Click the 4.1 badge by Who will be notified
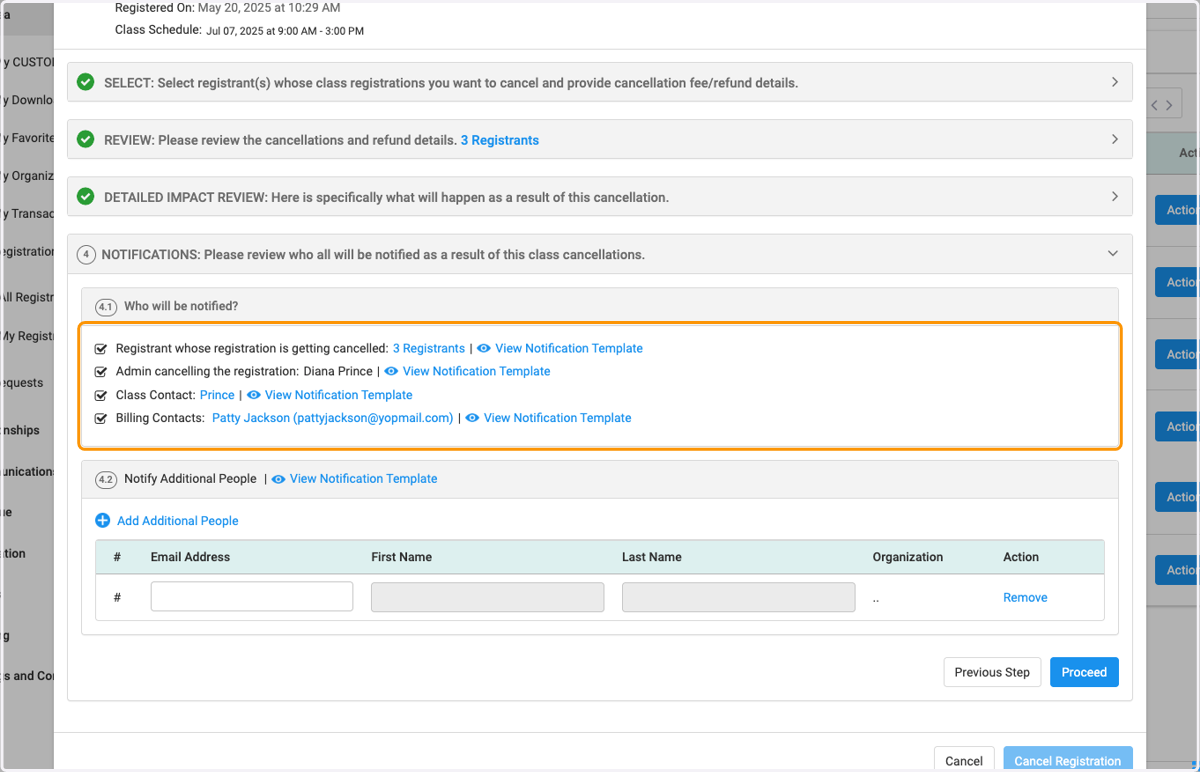This screenshot has height=772, width=1200. click(106, 307)
